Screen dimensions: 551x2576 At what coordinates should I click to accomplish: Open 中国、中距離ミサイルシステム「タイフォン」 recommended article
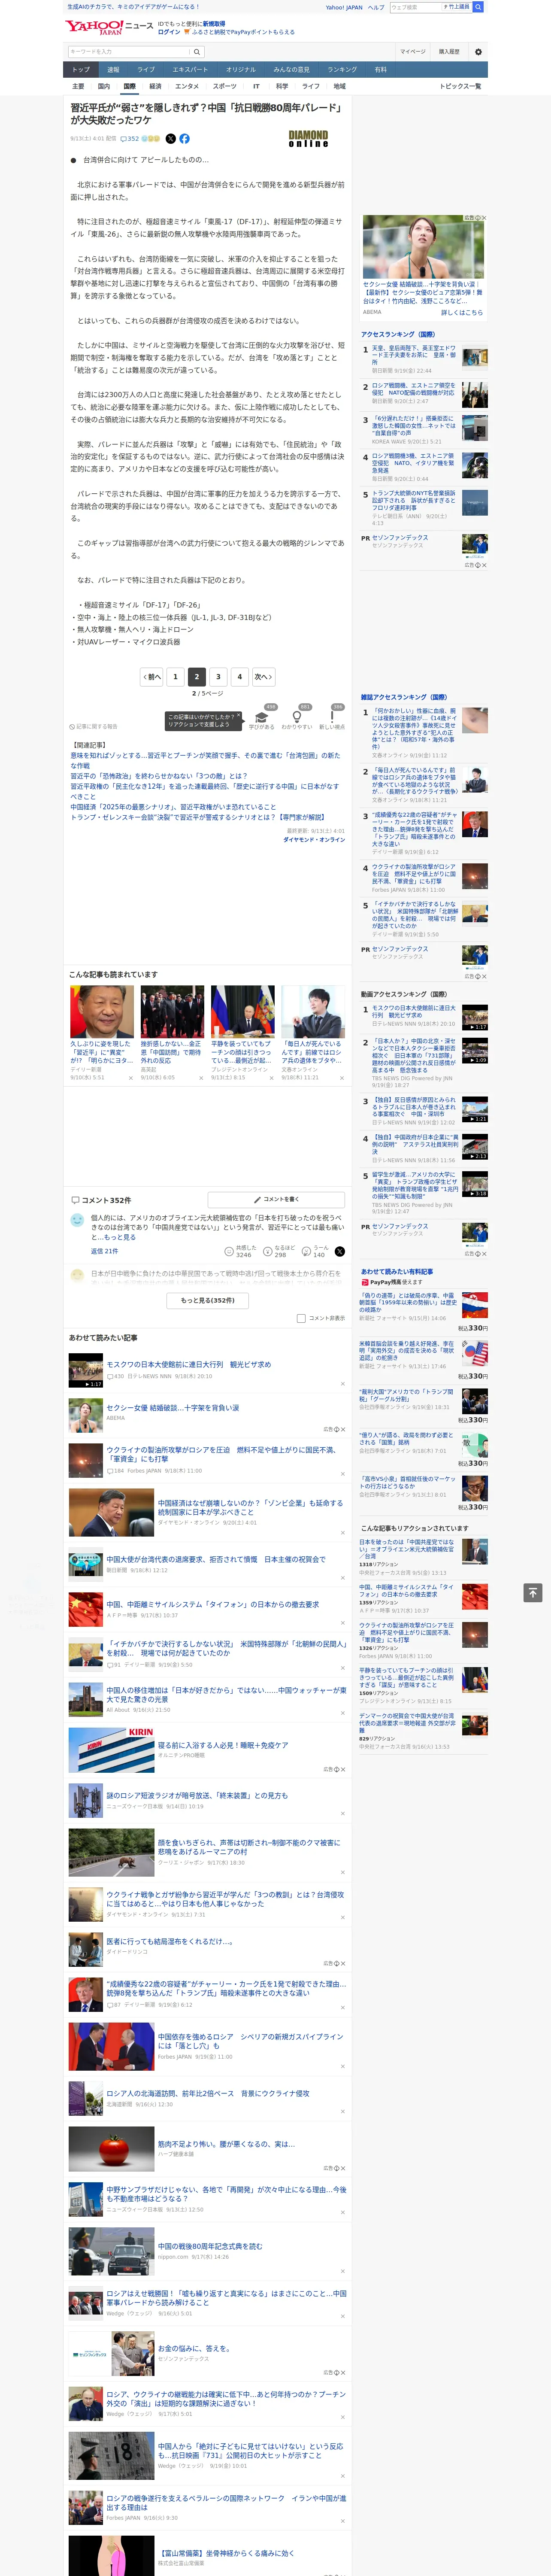212,1604
